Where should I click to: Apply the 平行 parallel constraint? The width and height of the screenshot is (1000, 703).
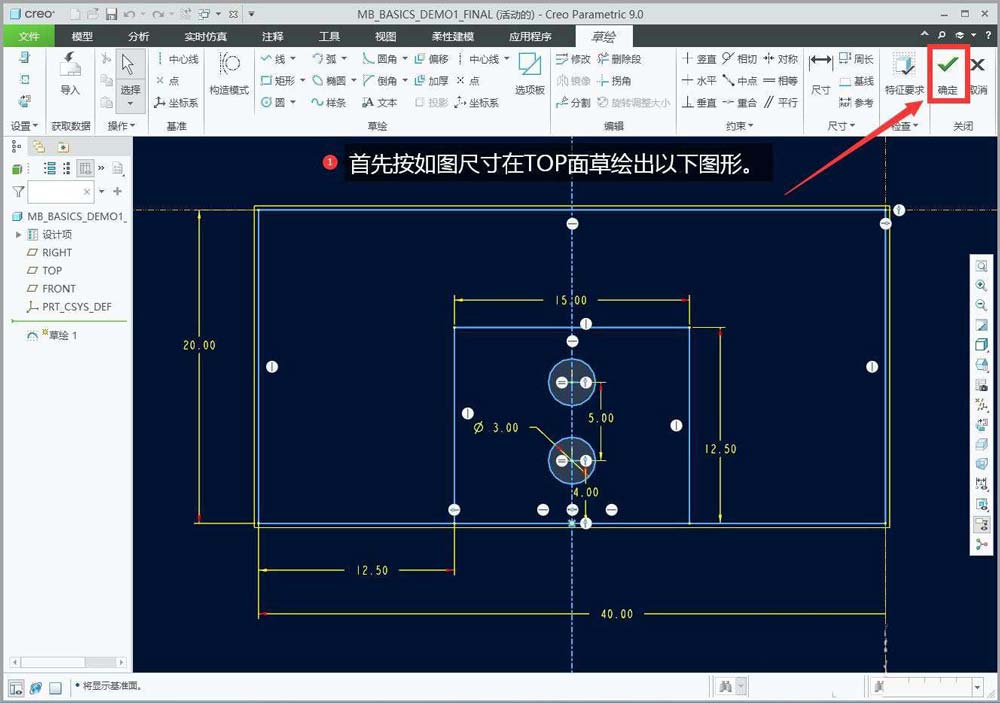point(781,102)
